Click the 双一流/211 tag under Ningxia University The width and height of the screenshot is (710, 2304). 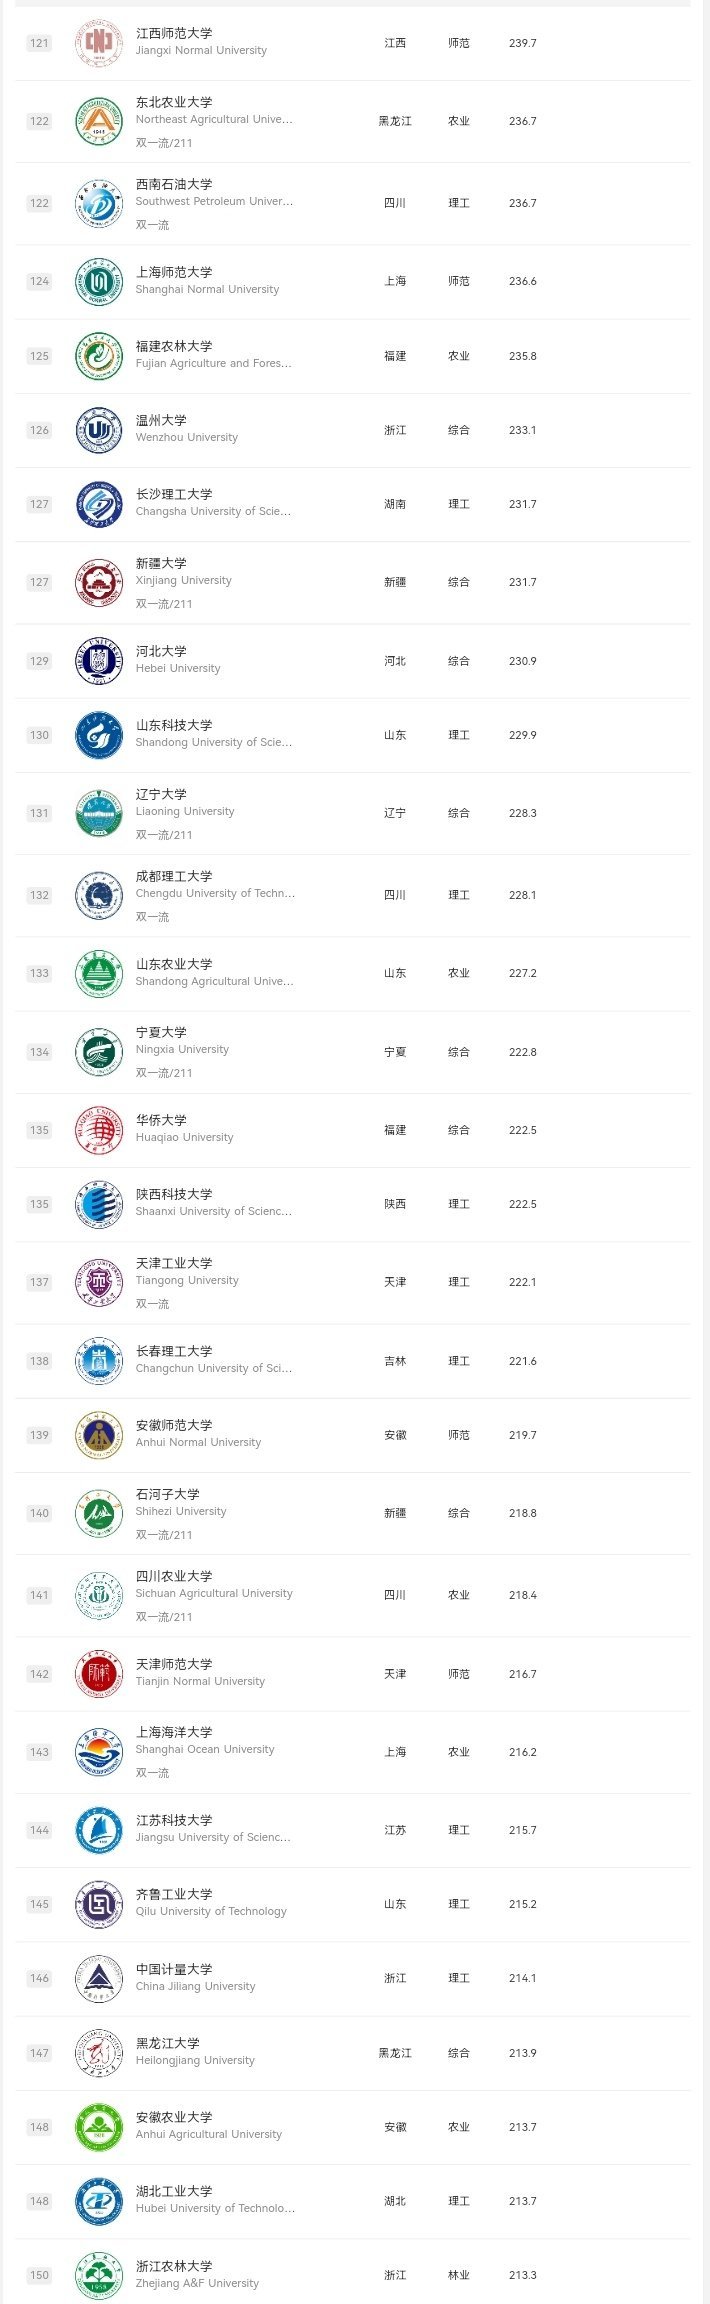pyautogui.click(x=164, y=1073)
